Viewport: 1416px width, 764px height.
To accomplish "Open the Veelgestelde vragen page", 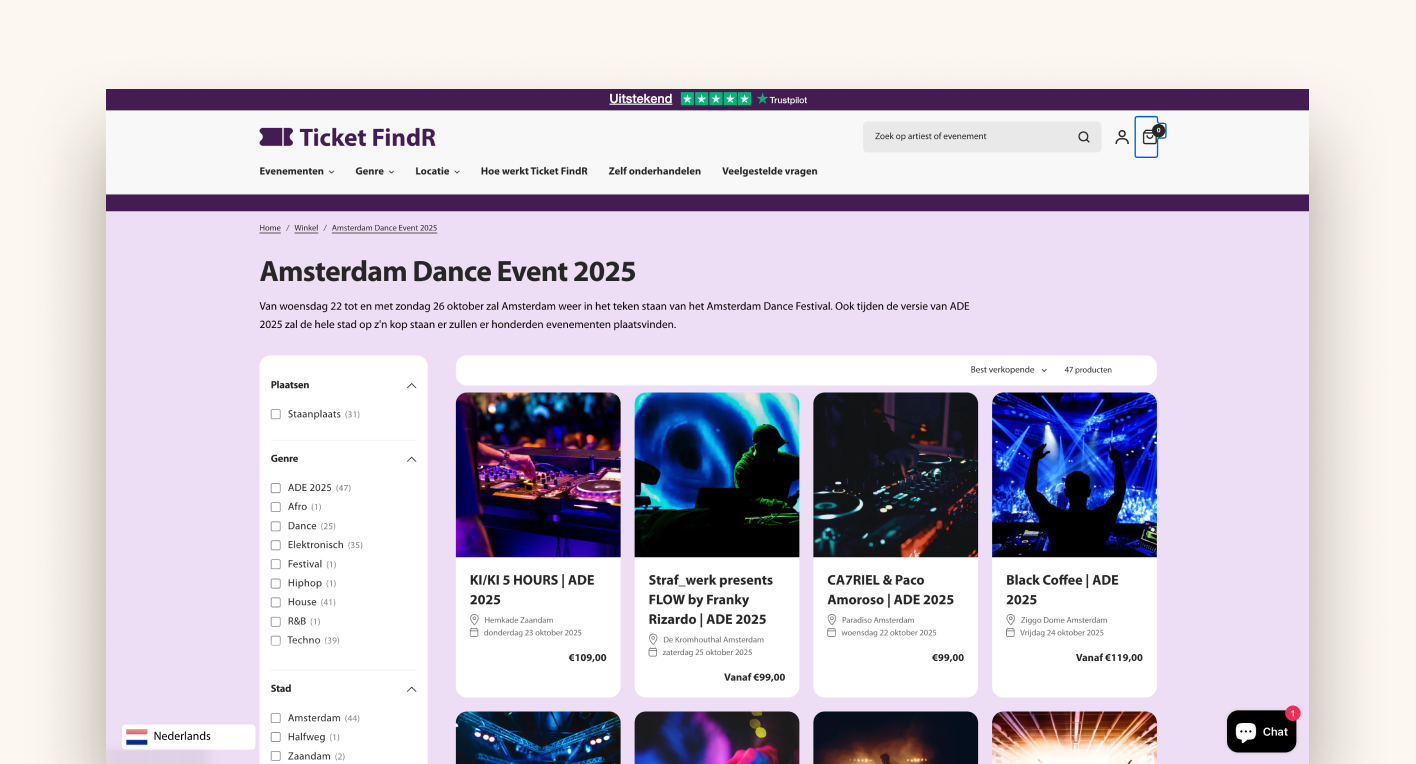I will click(769, 171).
